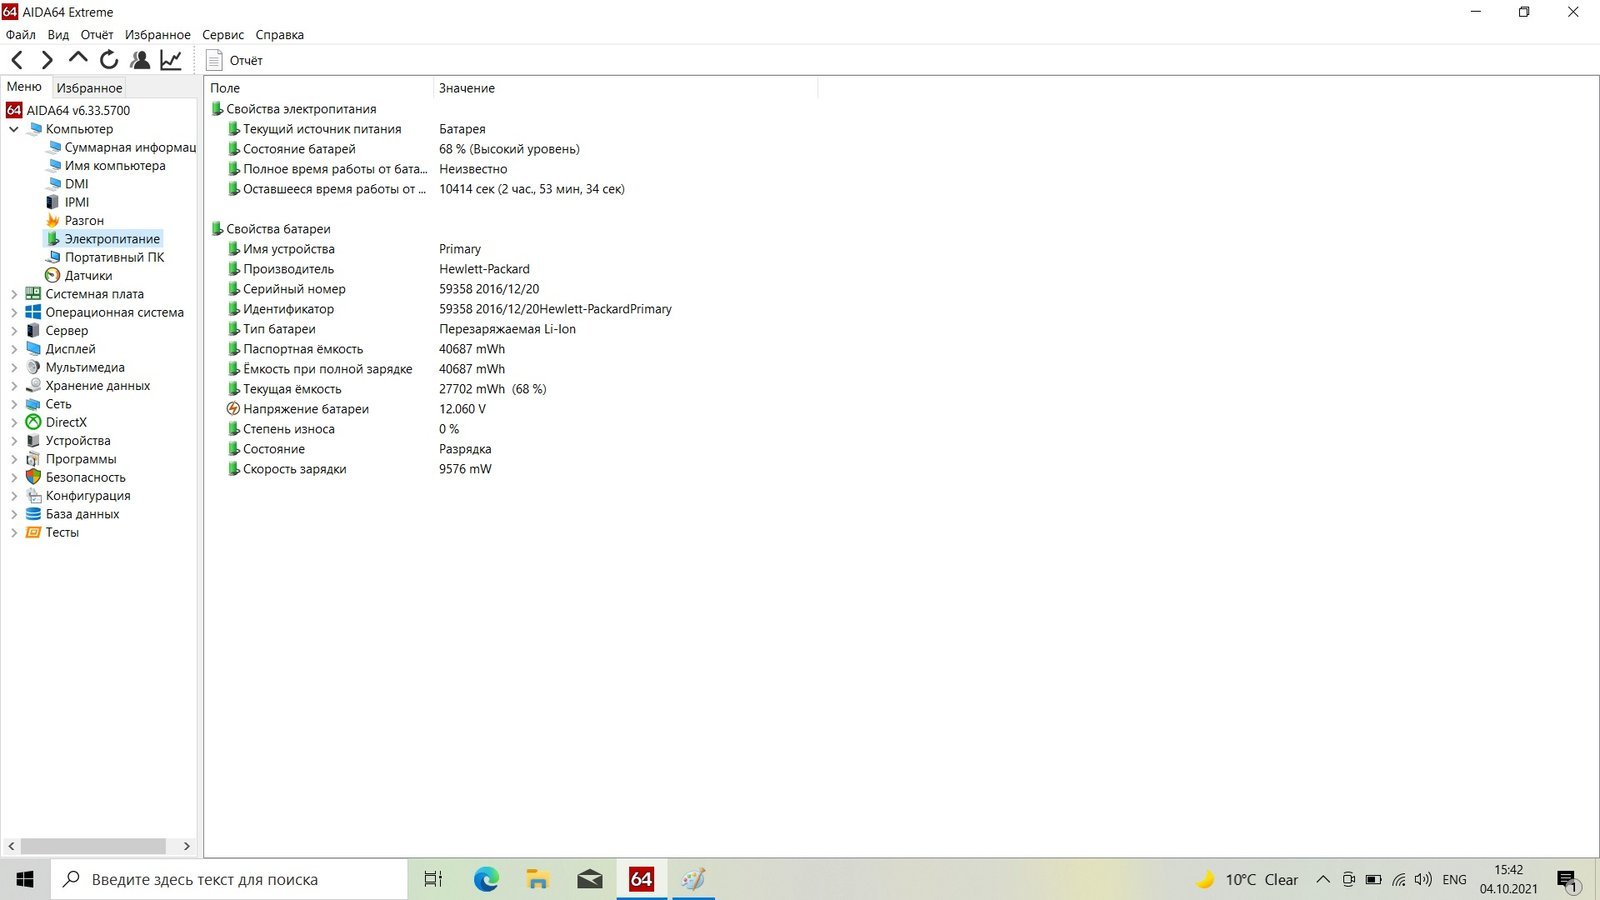Switch to the Избранное sidebar tab
Screen dimensions: 1600x900
tap(89, 88)
